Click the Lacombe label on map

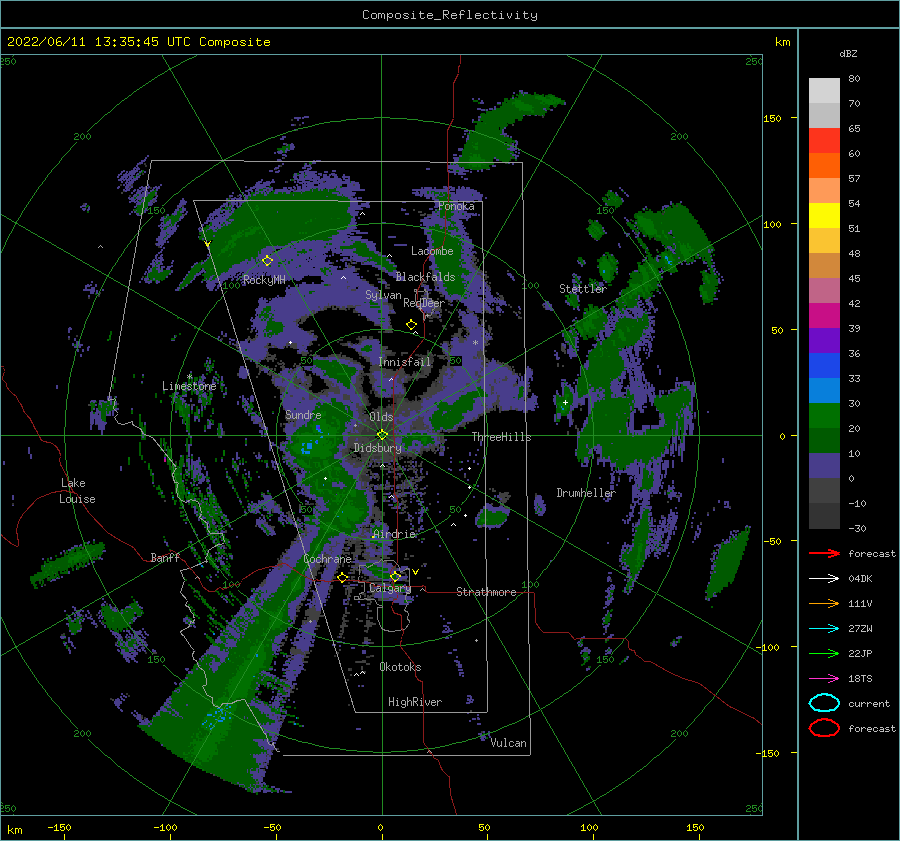click(432, 251)
